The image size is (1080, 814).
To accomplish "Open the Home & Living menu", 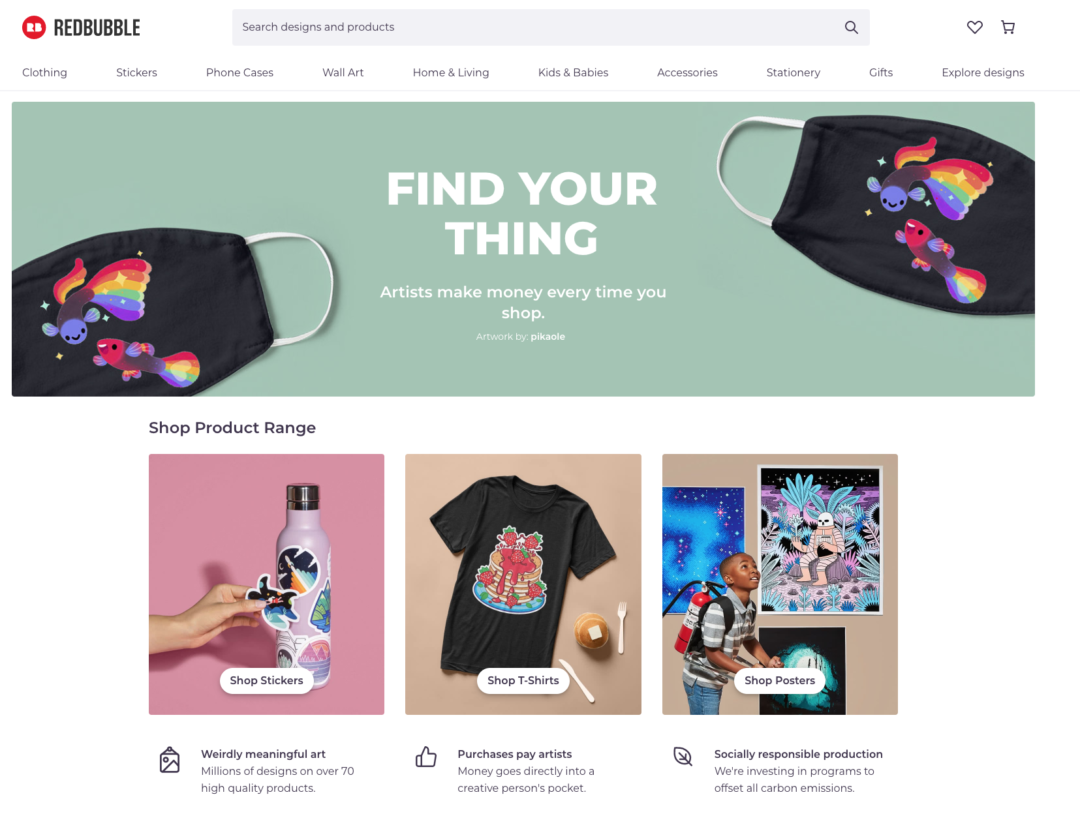I will coord(451,72).
